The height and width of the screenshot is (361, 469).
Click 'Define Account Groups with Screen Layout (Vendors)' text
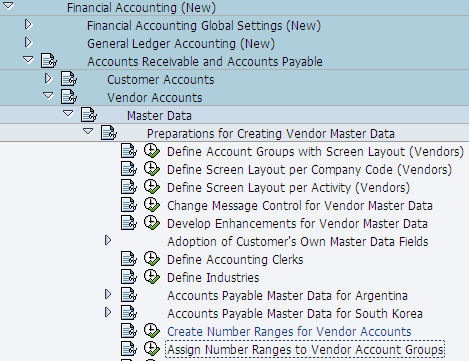315,152
